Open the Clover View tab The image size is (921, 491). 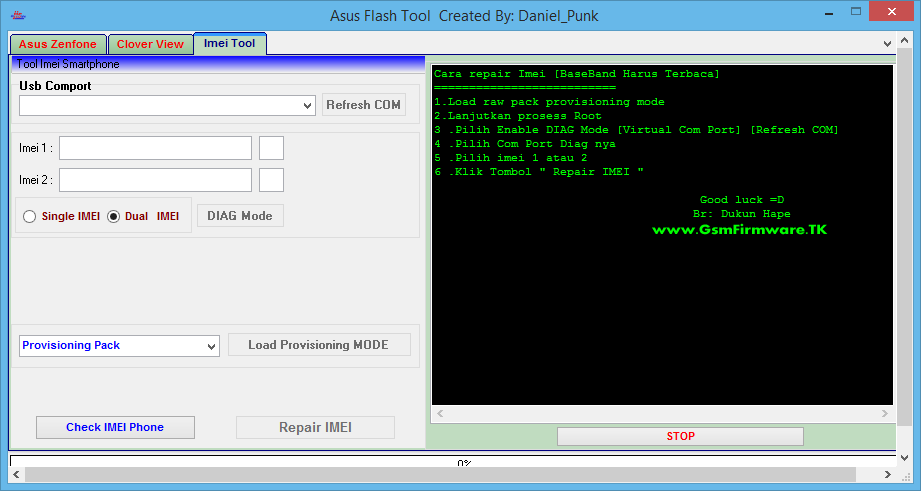(x=150, y=44)
